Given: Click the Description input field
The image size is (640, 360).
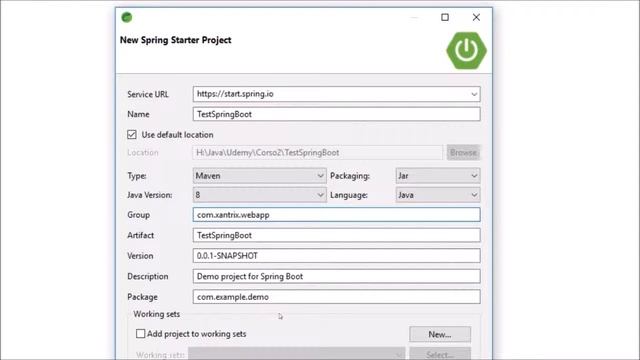Looking at the screenshot, I should 336,276.
